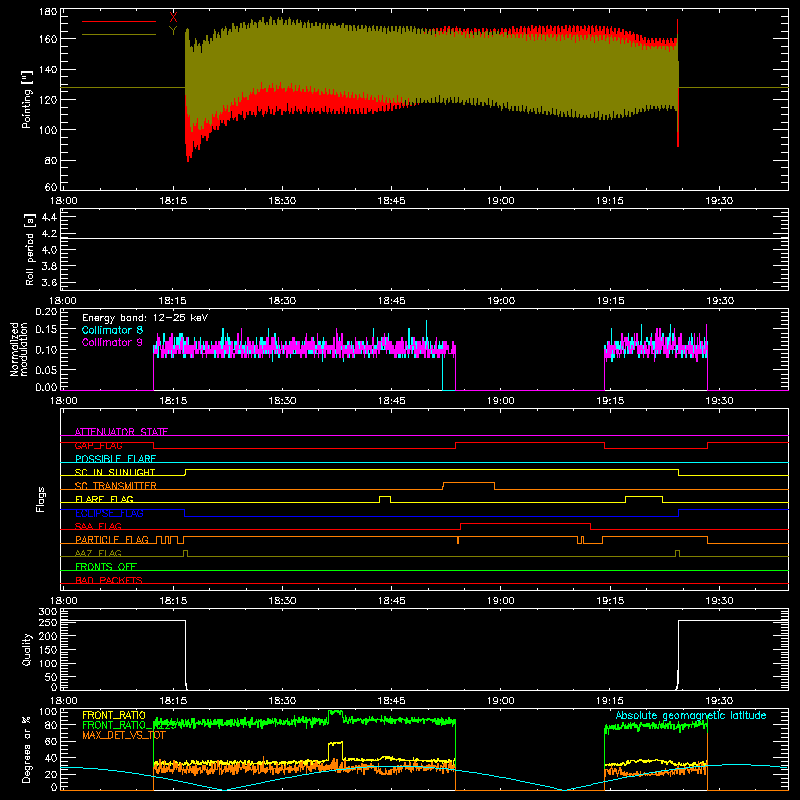Click the 19:30 time label under the Quality plot
This screenshot has height=800, width=800.
point(719,701)
